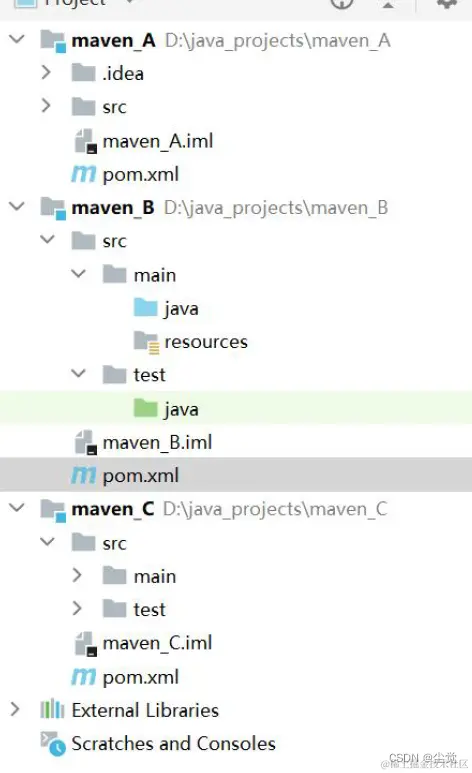472x773 pixels.
Task: Select the maven_C module root
Action: (113, 509)
